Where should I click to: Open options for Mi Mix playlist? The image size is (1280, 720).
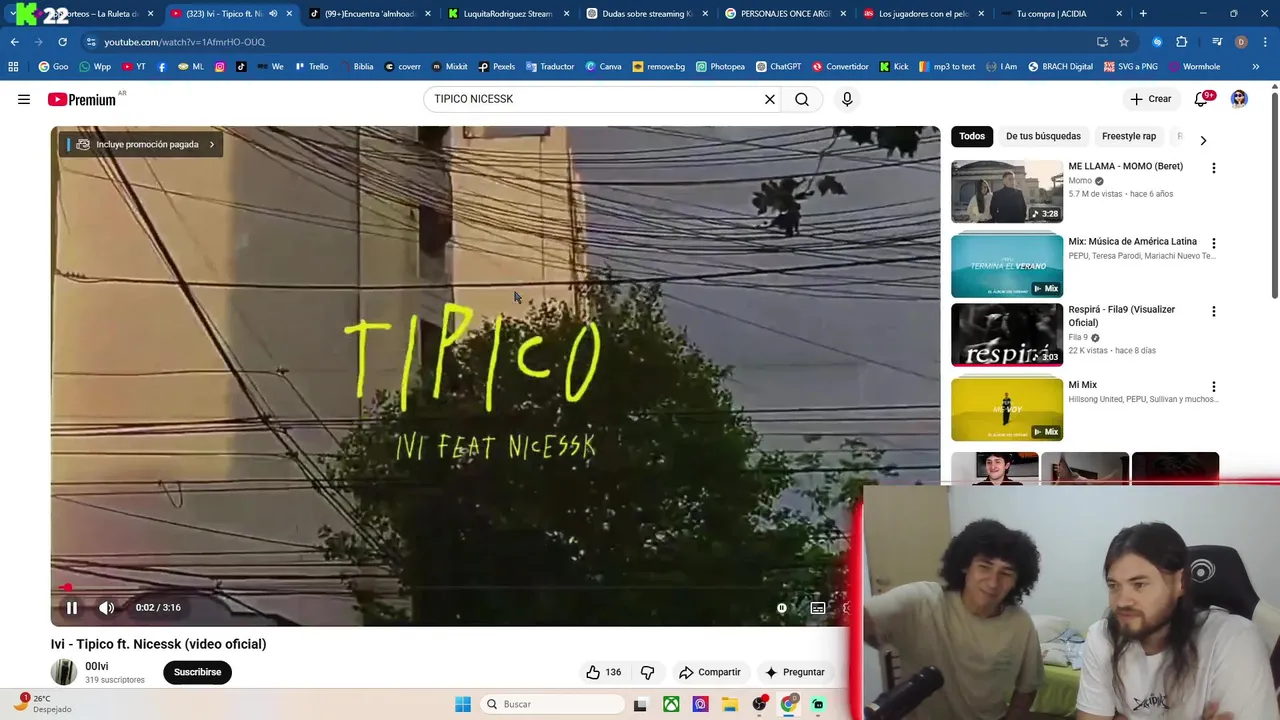(x=1214, y=386)
